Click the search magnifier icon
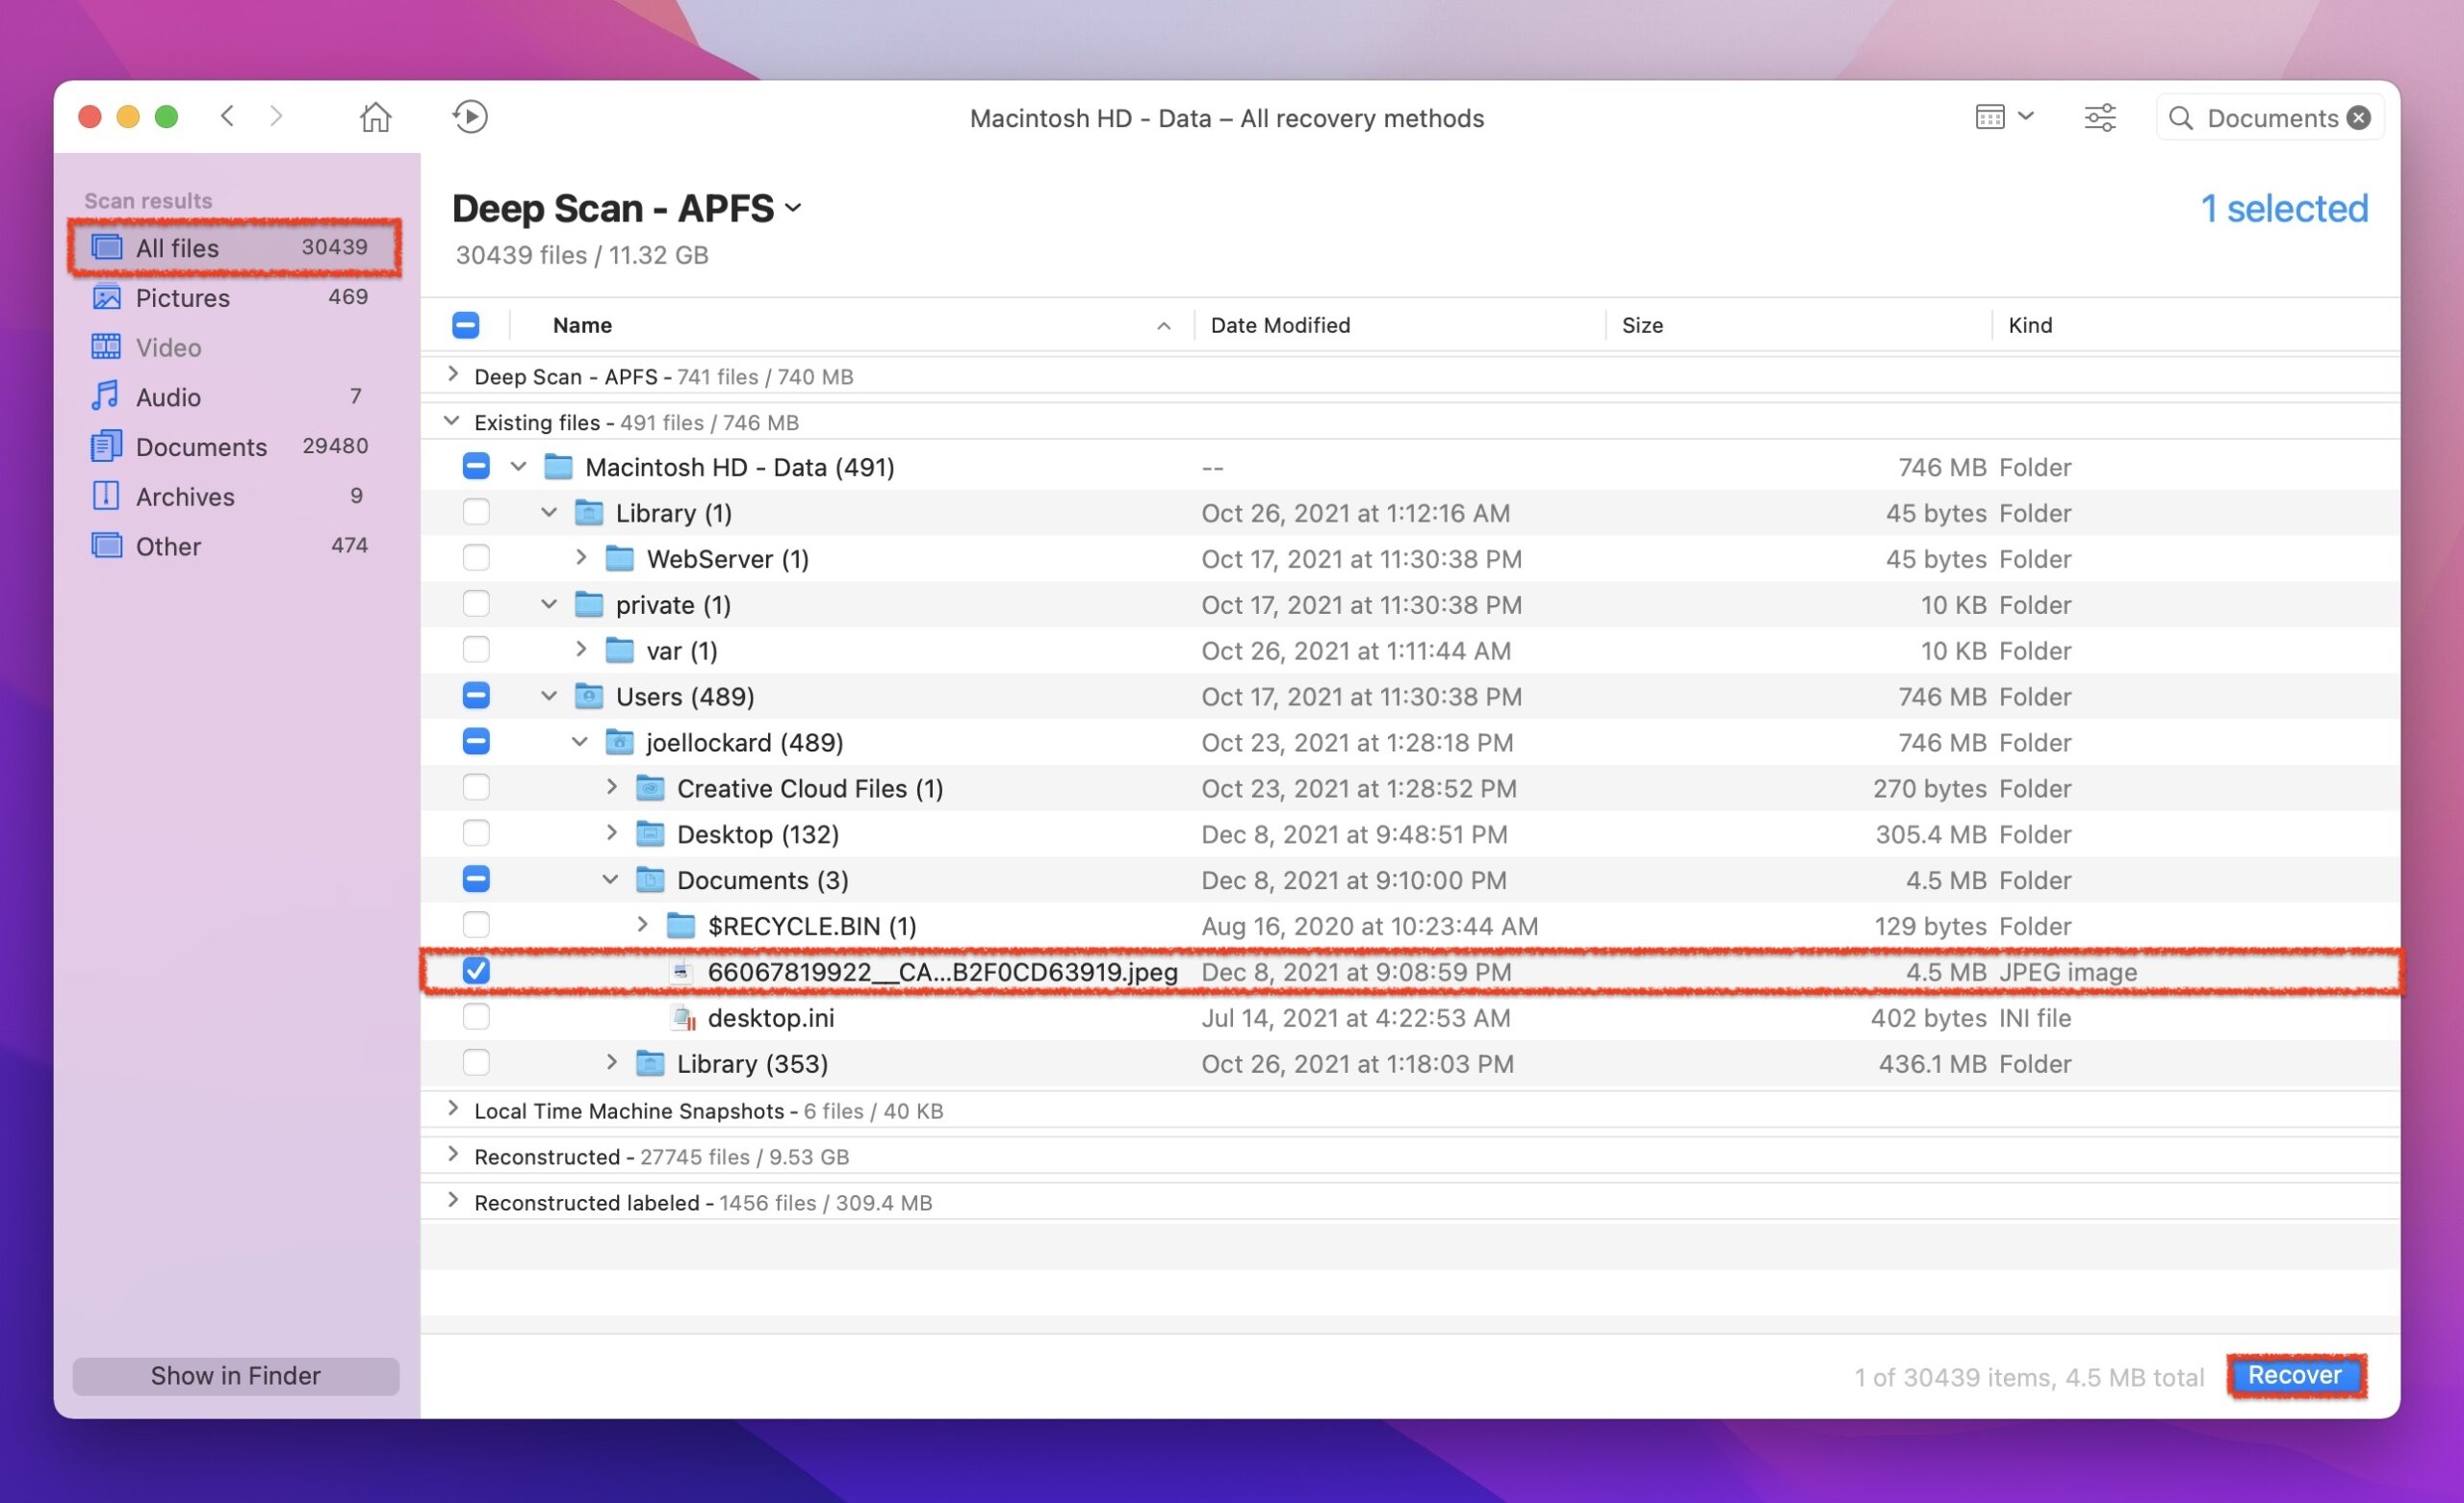This screenshot has height=1503, width=2464. (2180, 118)
